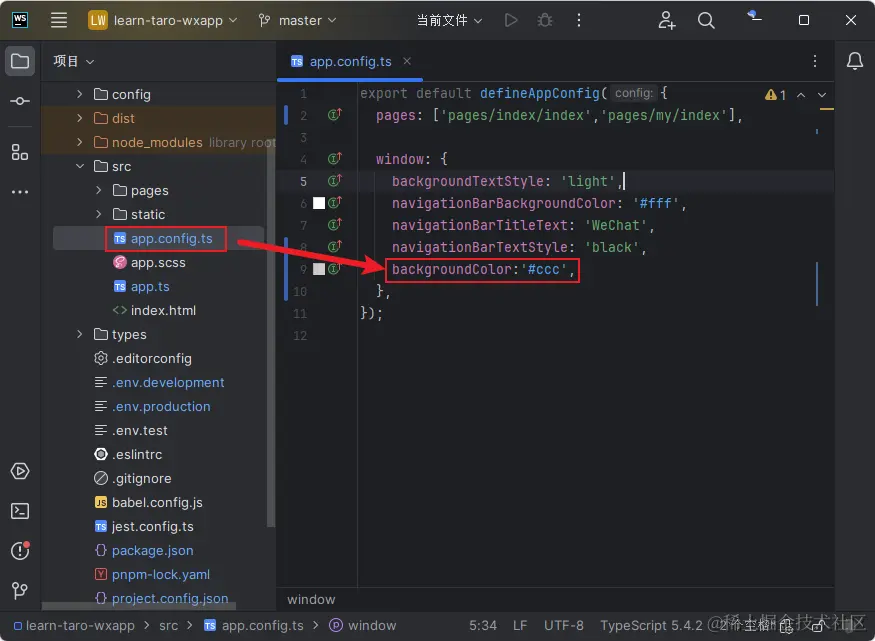Image resolution: width=875 pixels, height=641 pixels.
Task: Go to next highlighted error
Action: click(x=822, y=95)
